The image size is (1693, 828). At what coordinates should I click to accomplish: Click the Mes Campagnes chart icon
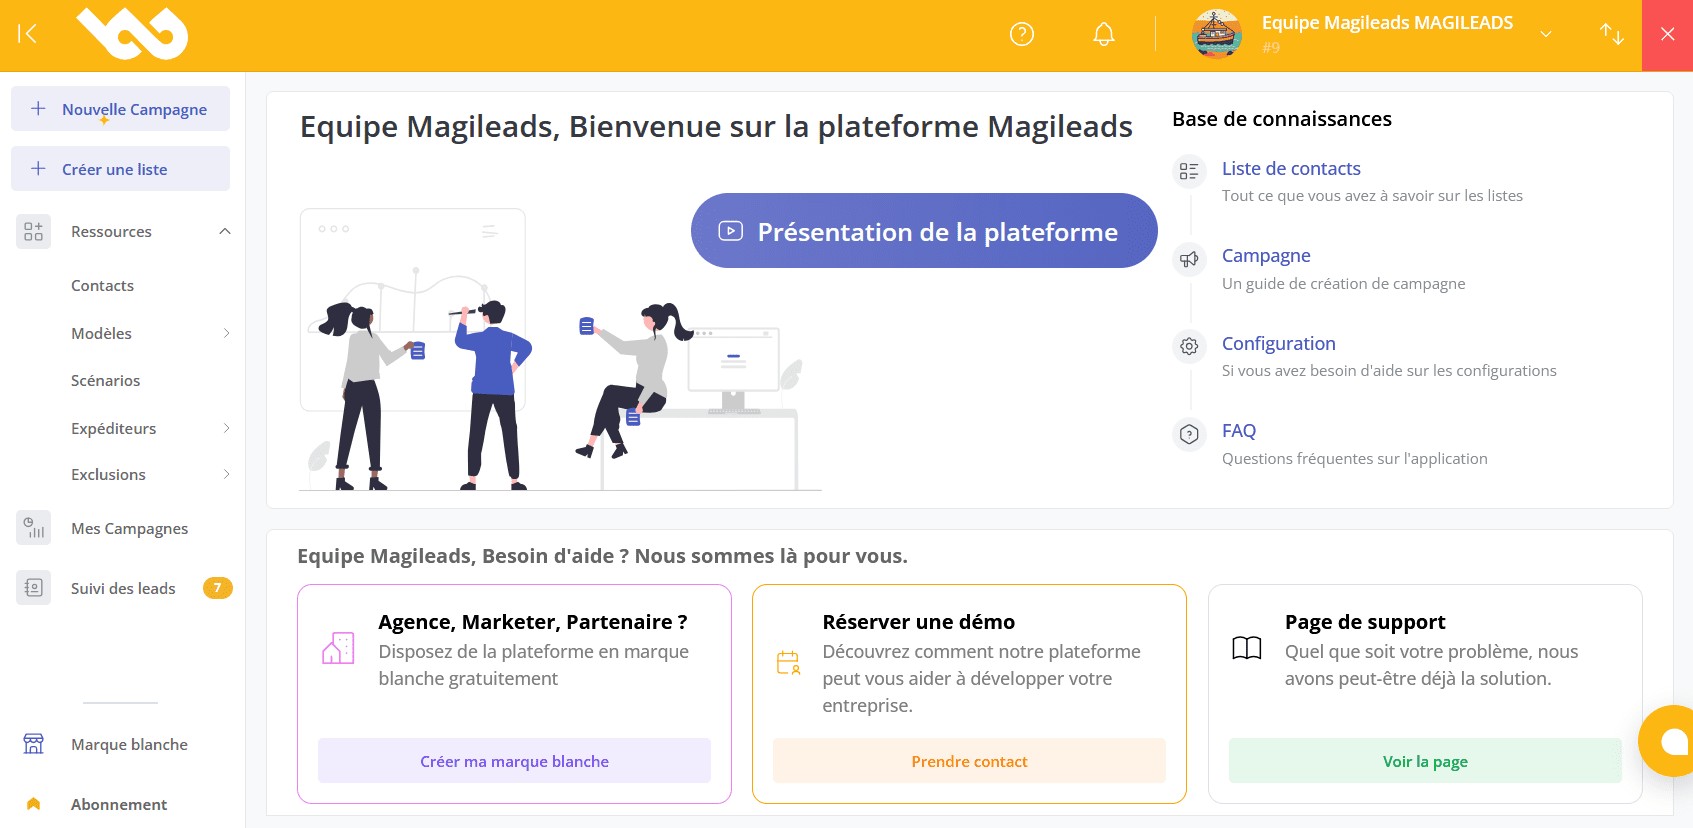[x=34, y=528]
